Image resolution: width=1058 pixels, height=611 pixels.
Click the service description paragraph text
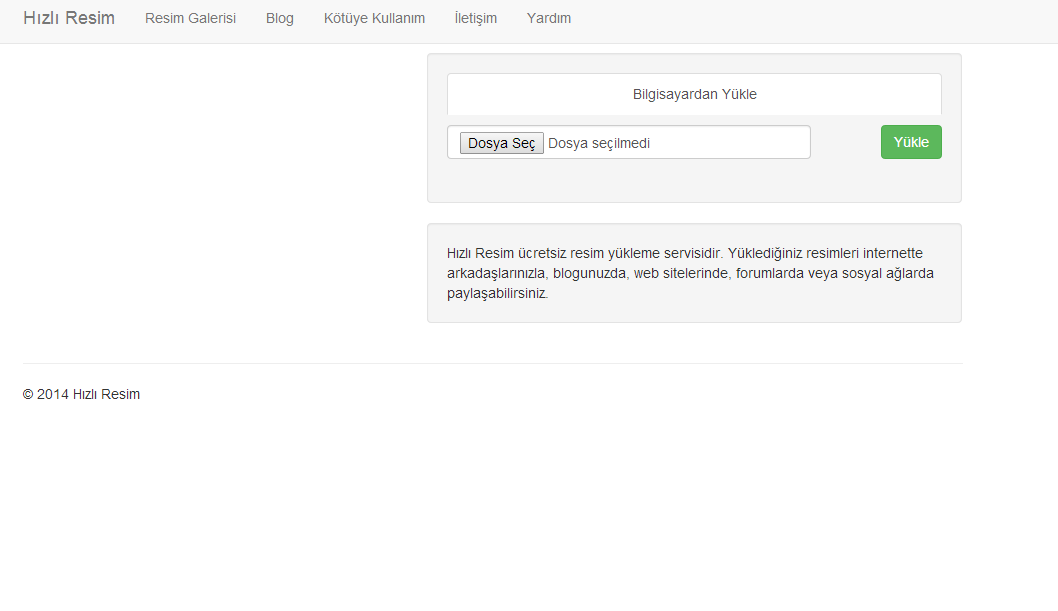coord(690,273)
